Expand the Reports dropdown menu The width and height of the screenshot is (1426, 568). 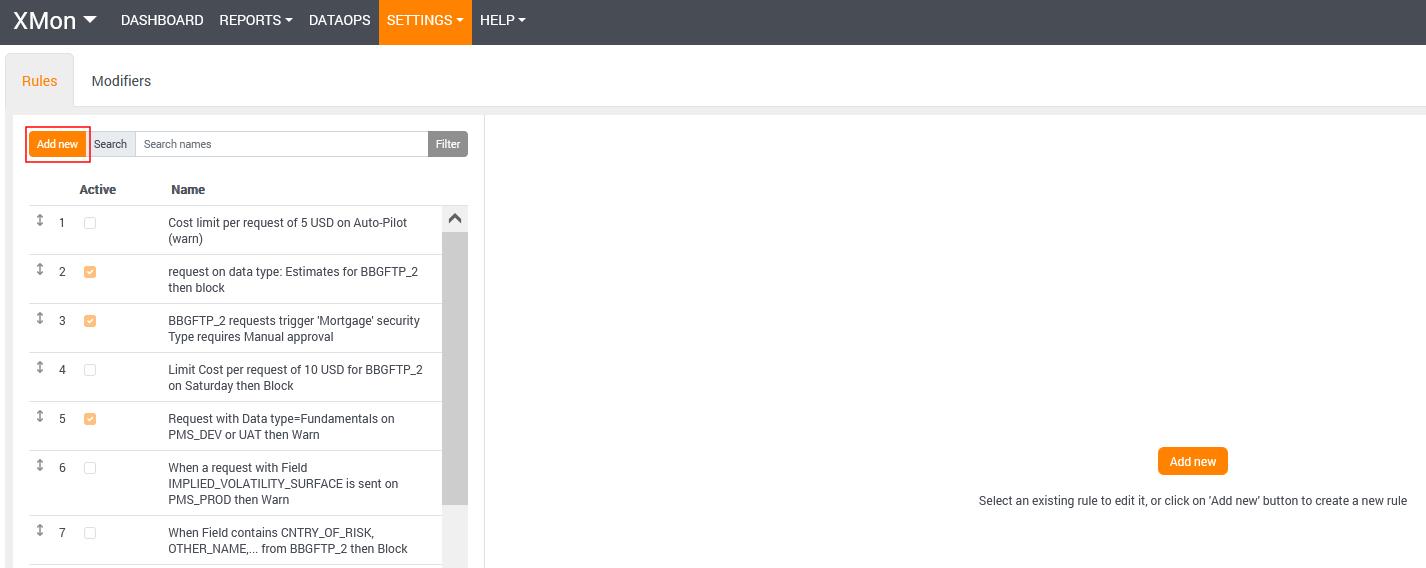click(255, 20)
